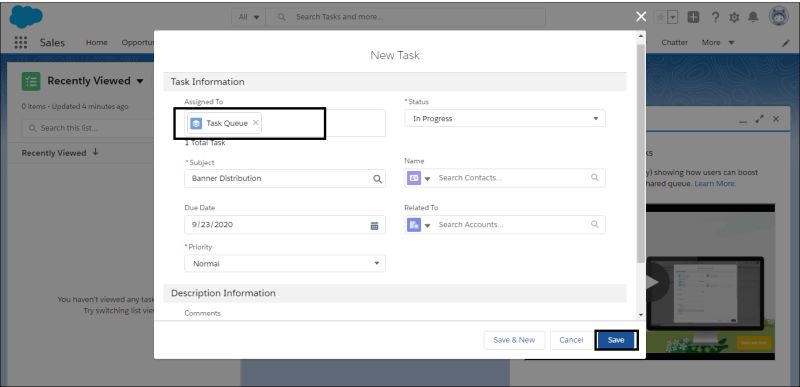The width and height of the screenshot is (800, 387).
Task: Open the global actions plus icon
Action: click(x=693, y=17)
